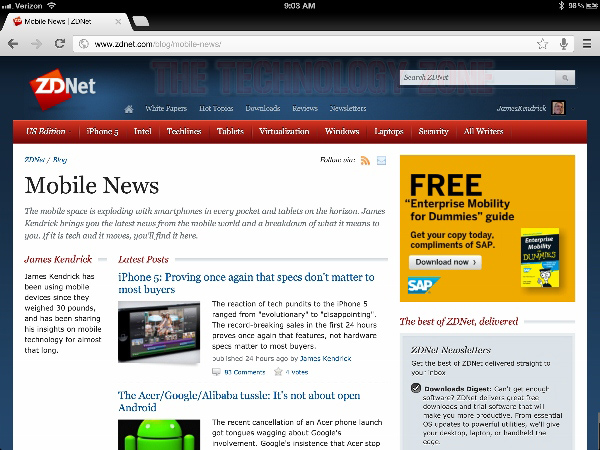Go back with the browser back arrow
600x450 pixels.
coord(13,44)
